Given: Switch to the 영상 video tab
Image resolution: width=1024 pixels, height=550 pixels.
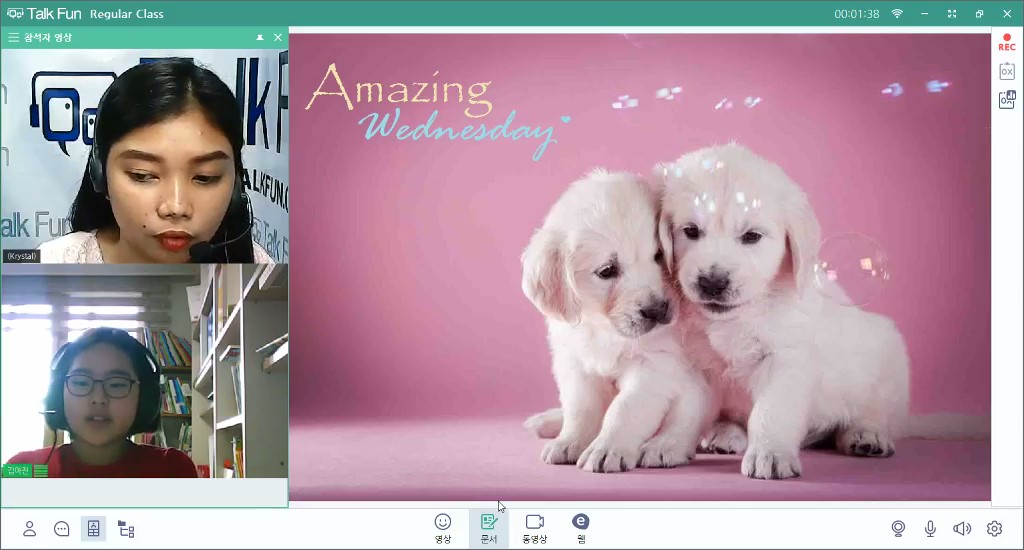Looking at the screenshot, I should pos(442,528).
